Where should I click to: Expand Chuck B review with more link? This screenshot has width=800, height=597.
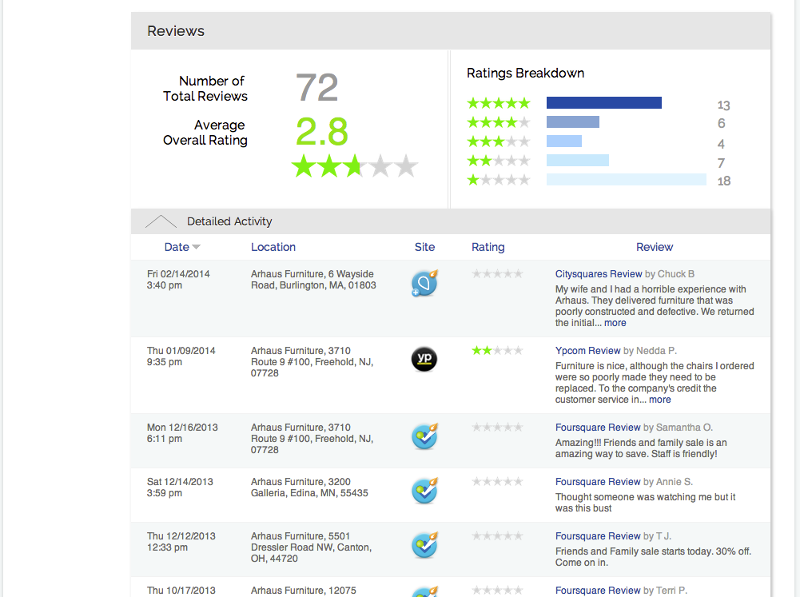(615, 323)
